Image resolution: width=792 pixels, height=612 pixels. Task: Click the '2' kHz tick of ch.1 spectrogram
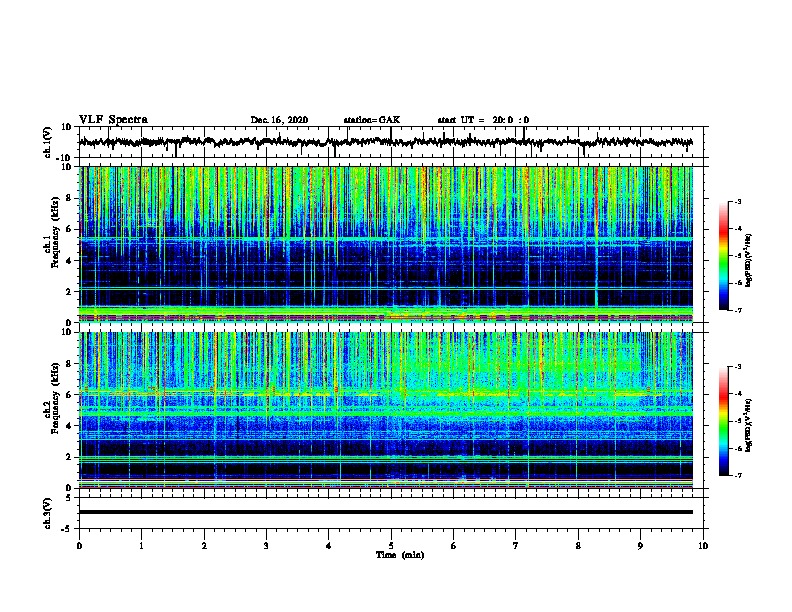[x=69, y=292]
